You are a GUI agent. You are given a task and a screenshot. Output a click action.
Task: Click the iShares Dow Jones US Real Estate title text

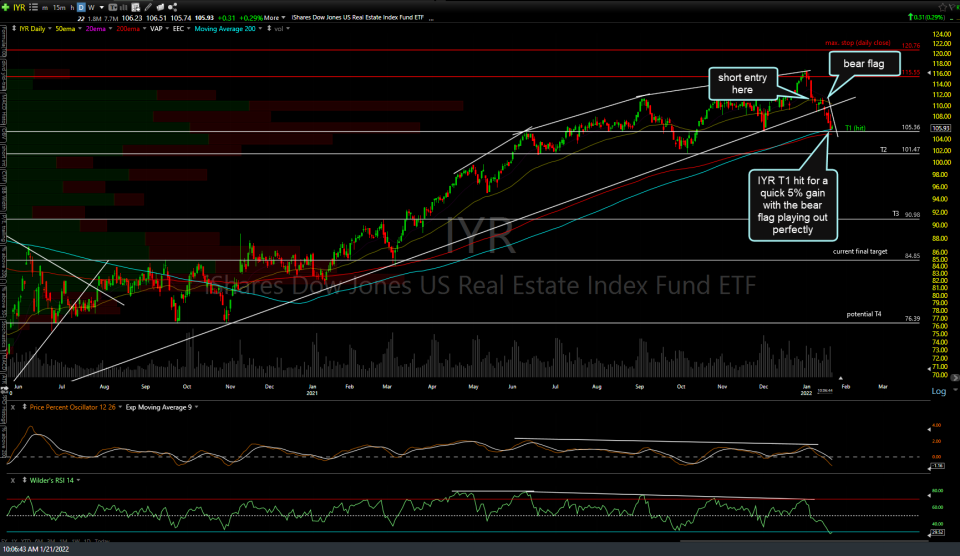click(358, 18)
